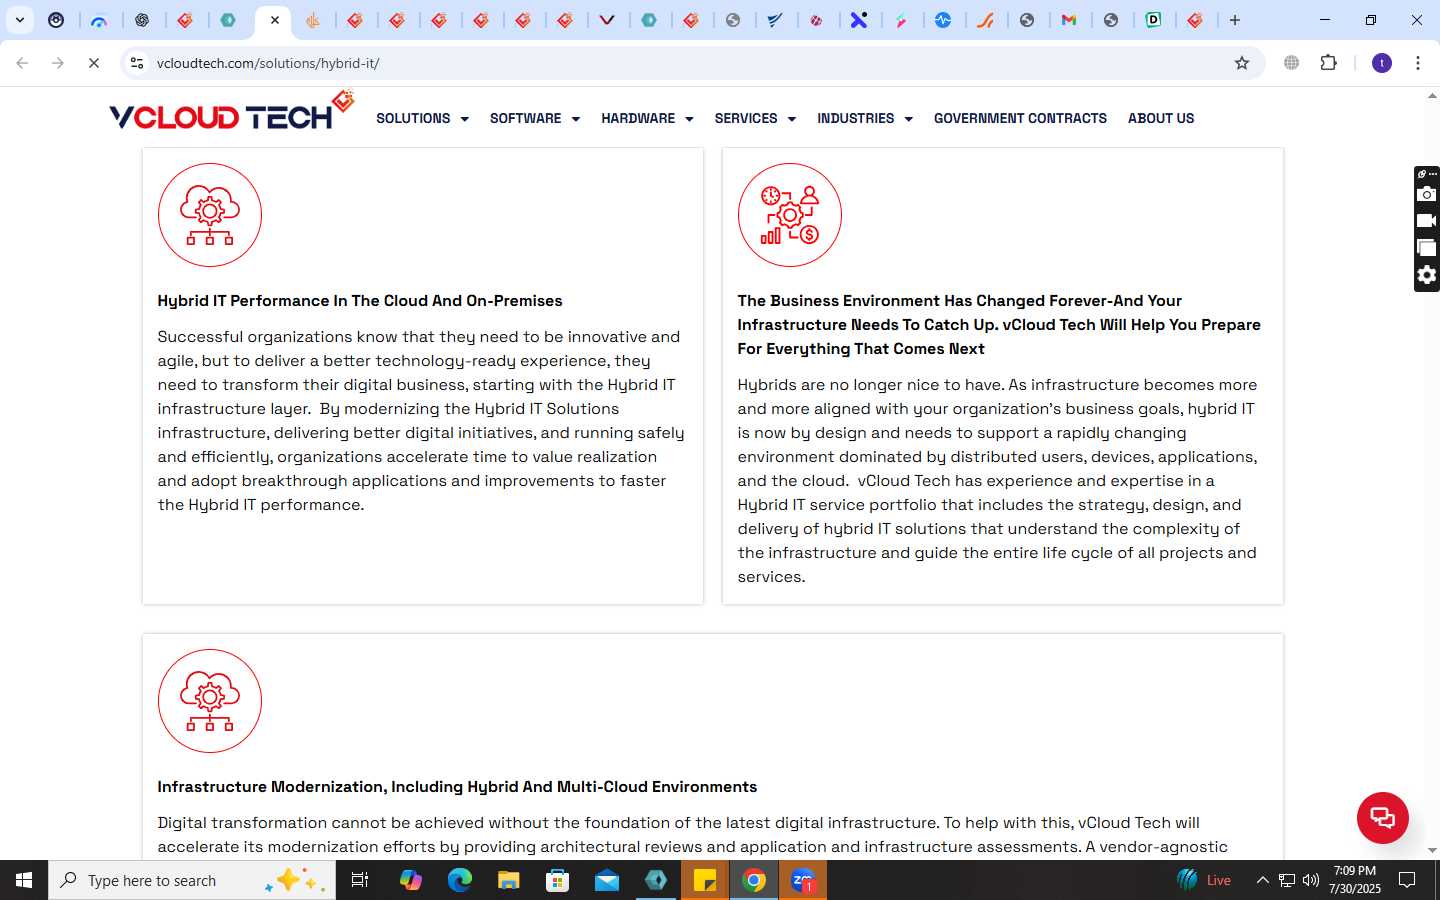This screenshot has width=1440, height=900.
Task: Click the scrollbar down arrow
Action: tap(1432, 850)
